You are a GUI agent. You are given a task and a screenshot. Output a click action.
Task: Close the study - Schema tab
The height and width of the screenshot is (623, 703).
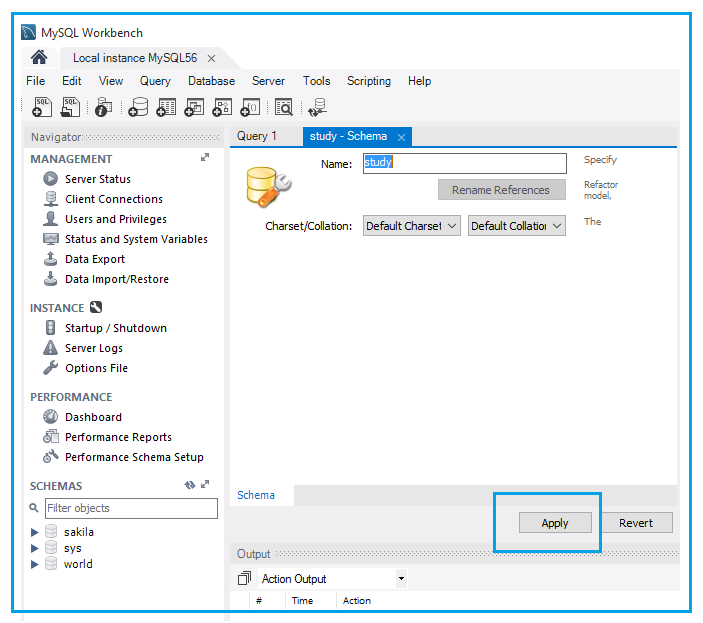401,137
